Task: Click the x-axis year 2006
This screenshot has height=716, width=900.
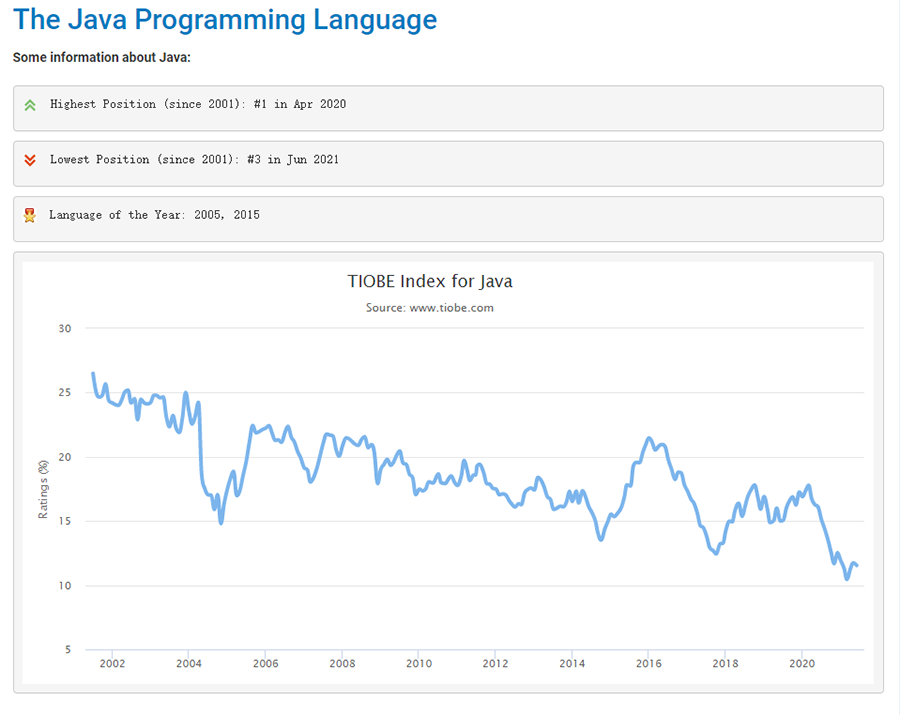Action: pyautogui.click(x=265, y=664)
